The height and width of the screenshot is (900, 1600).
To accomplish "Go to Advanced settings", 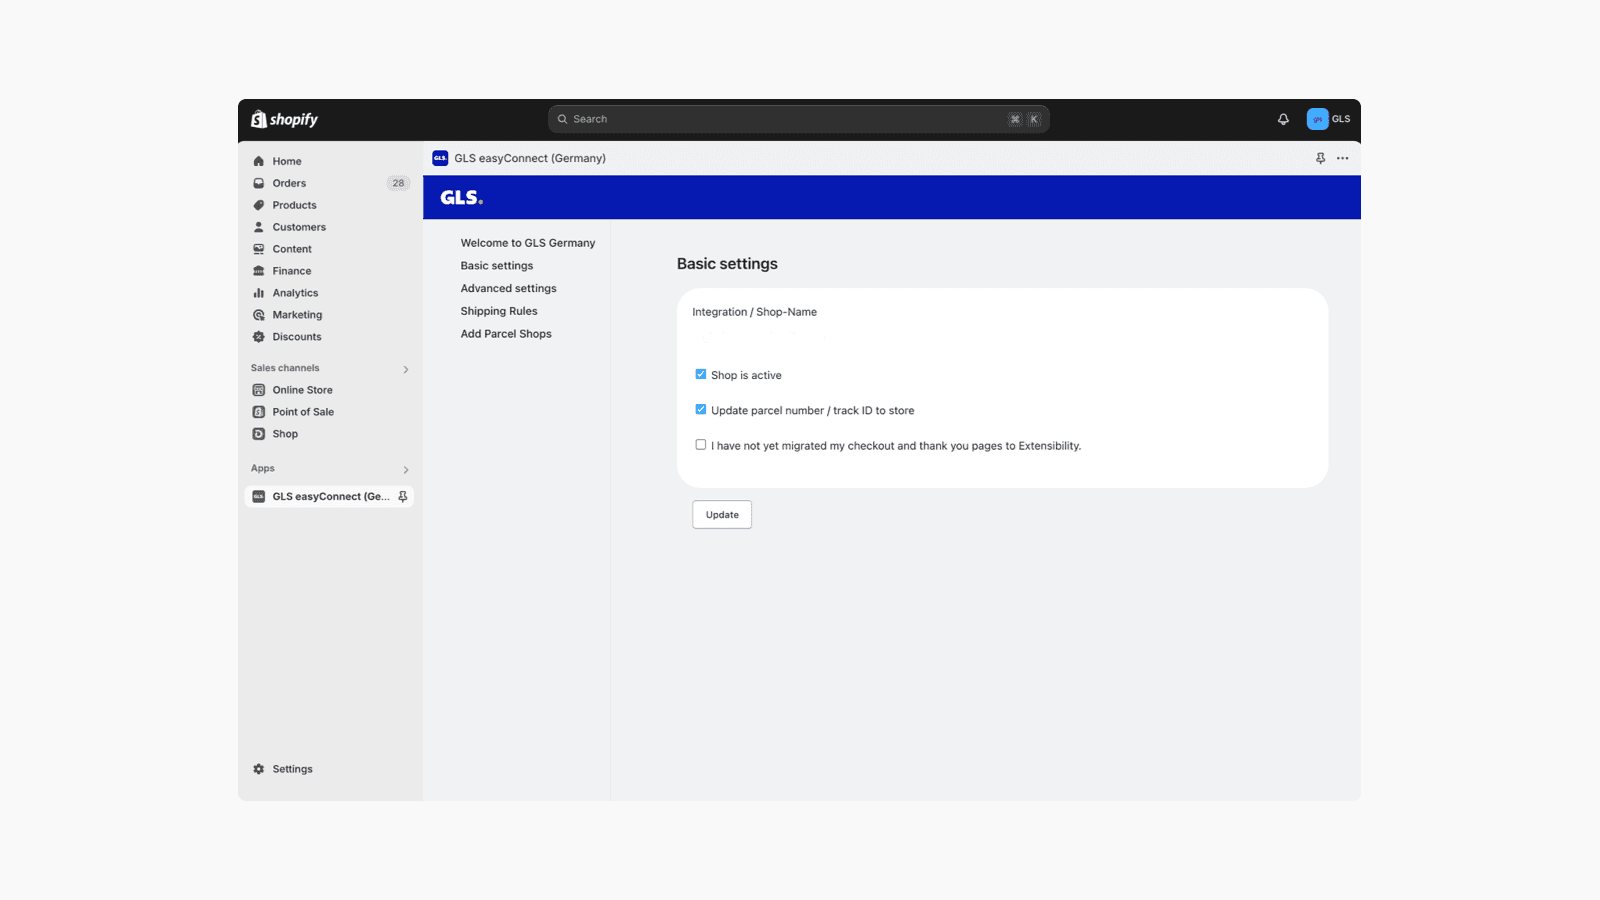I will click(508, 288).
